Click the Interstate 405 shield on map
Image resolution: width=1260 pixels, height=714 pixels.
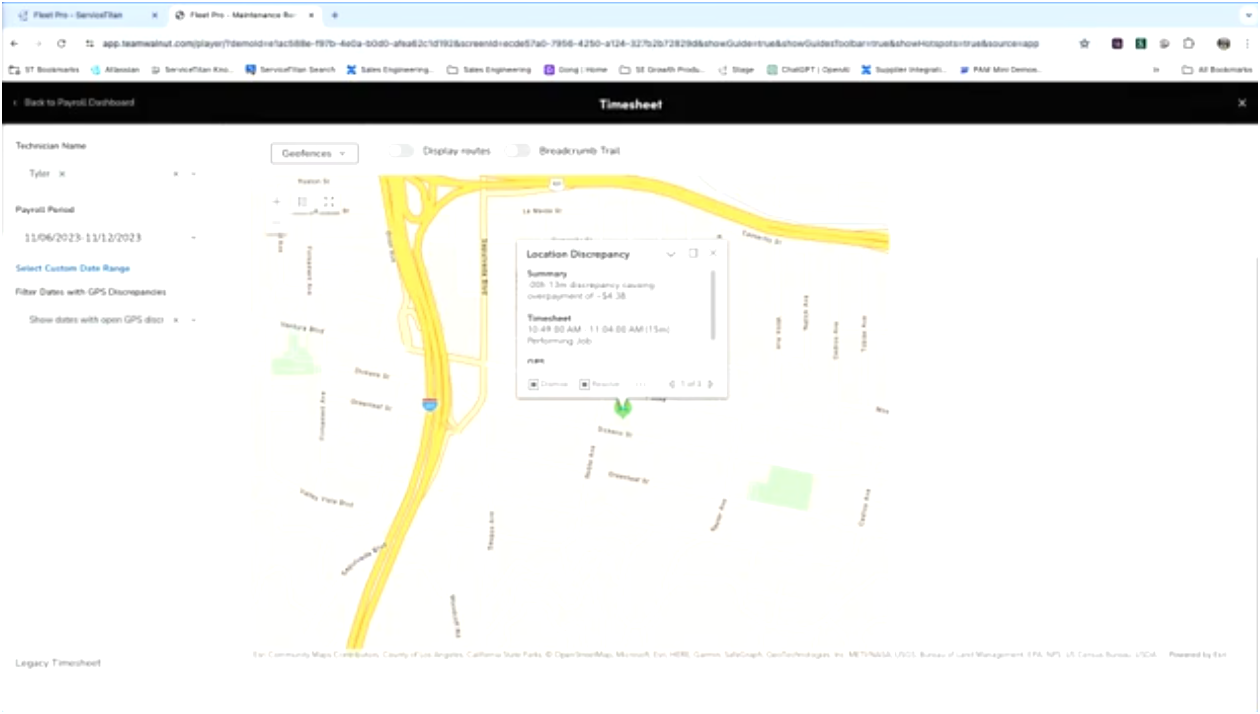429,405
